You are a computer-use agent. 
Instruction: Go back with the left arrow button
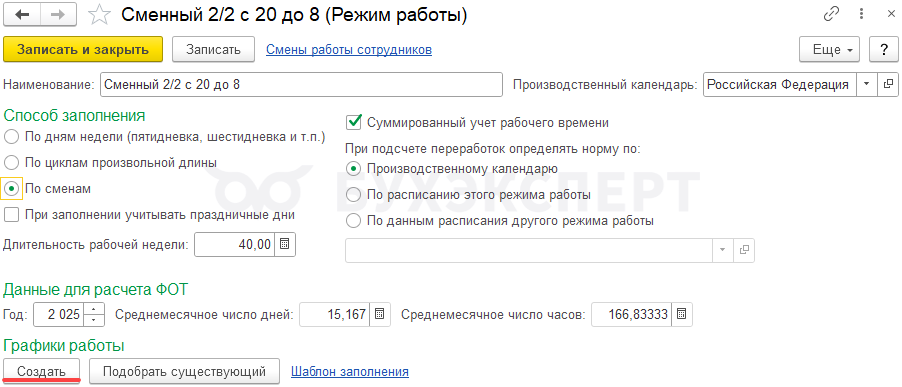pos(24,15)
